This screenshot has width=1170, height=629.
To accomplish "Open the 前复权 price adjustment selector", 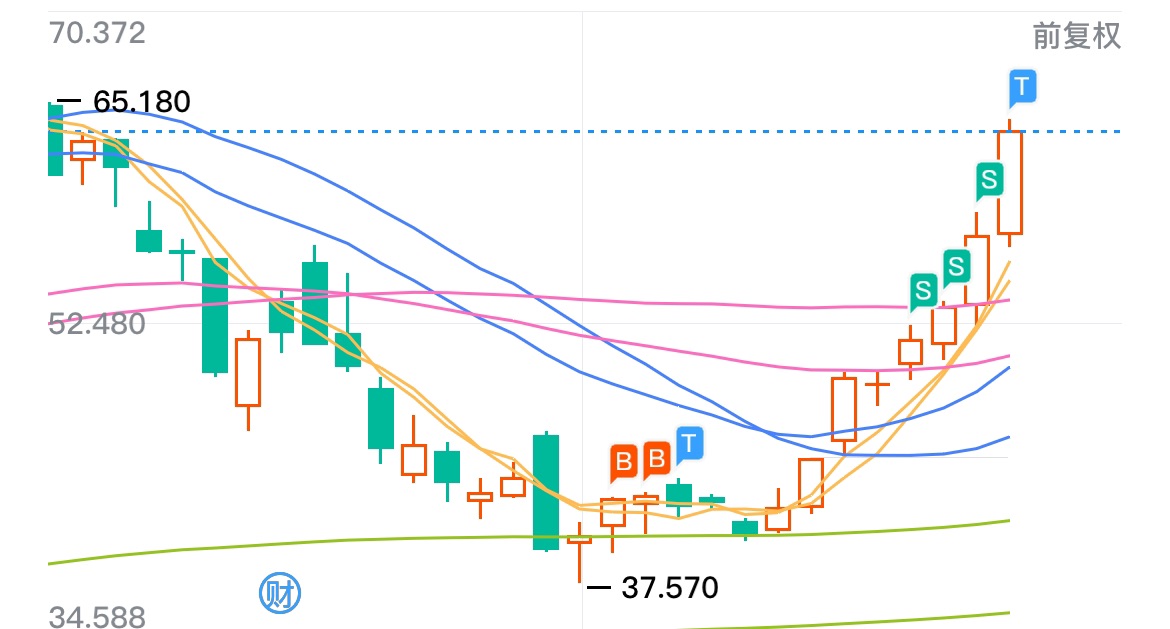I will (x=1077, y=36).
